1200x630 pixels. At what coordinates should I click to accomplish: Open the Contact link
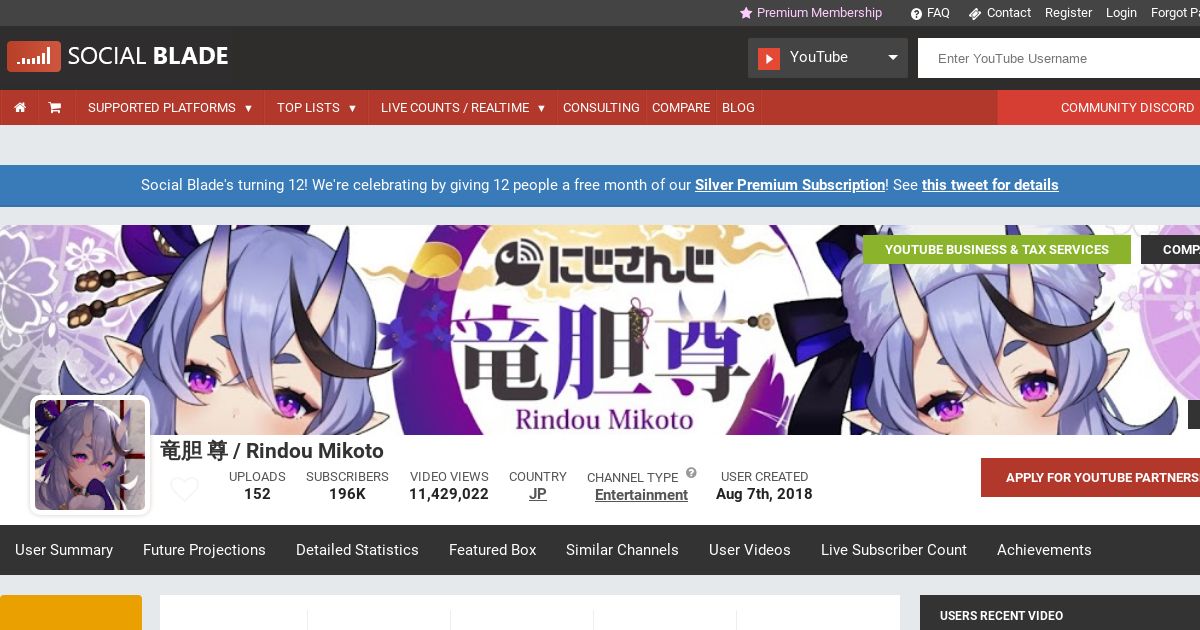(1008, 13)
